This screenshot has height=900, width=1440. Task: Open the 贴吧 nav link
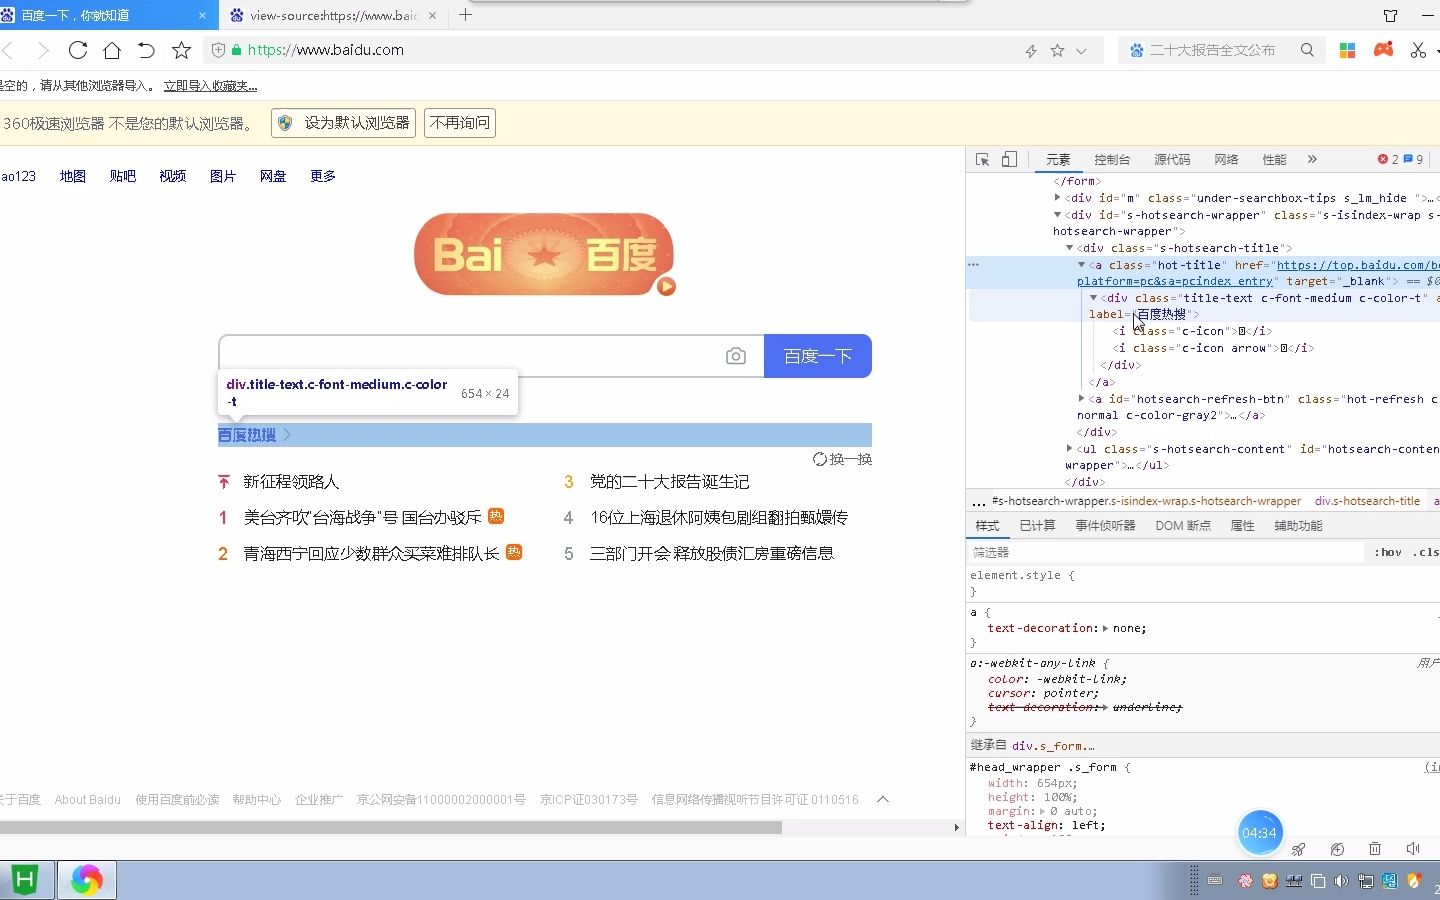[x=123, y=176]
